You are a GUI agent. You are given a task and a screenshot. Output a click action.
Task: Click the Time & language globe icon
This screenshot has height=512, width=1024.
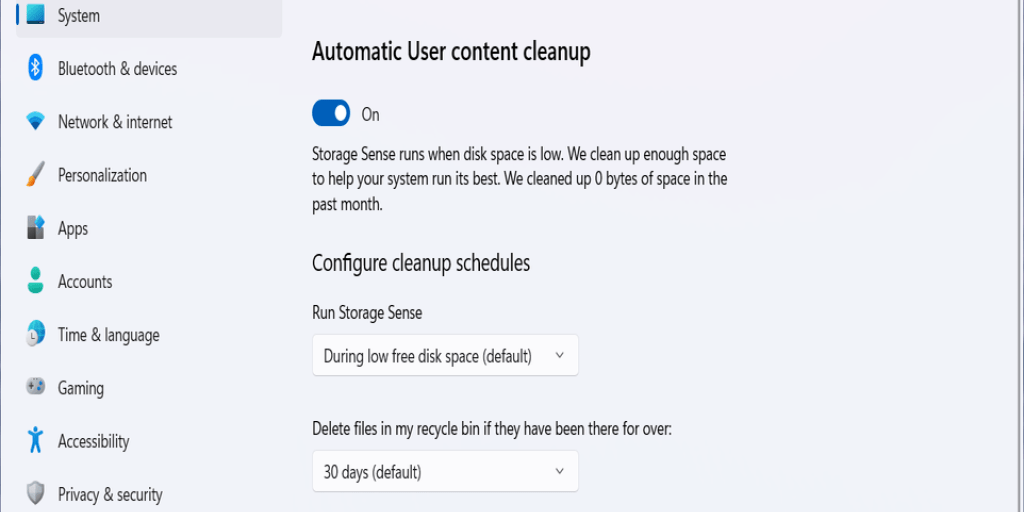pos(35,334)
